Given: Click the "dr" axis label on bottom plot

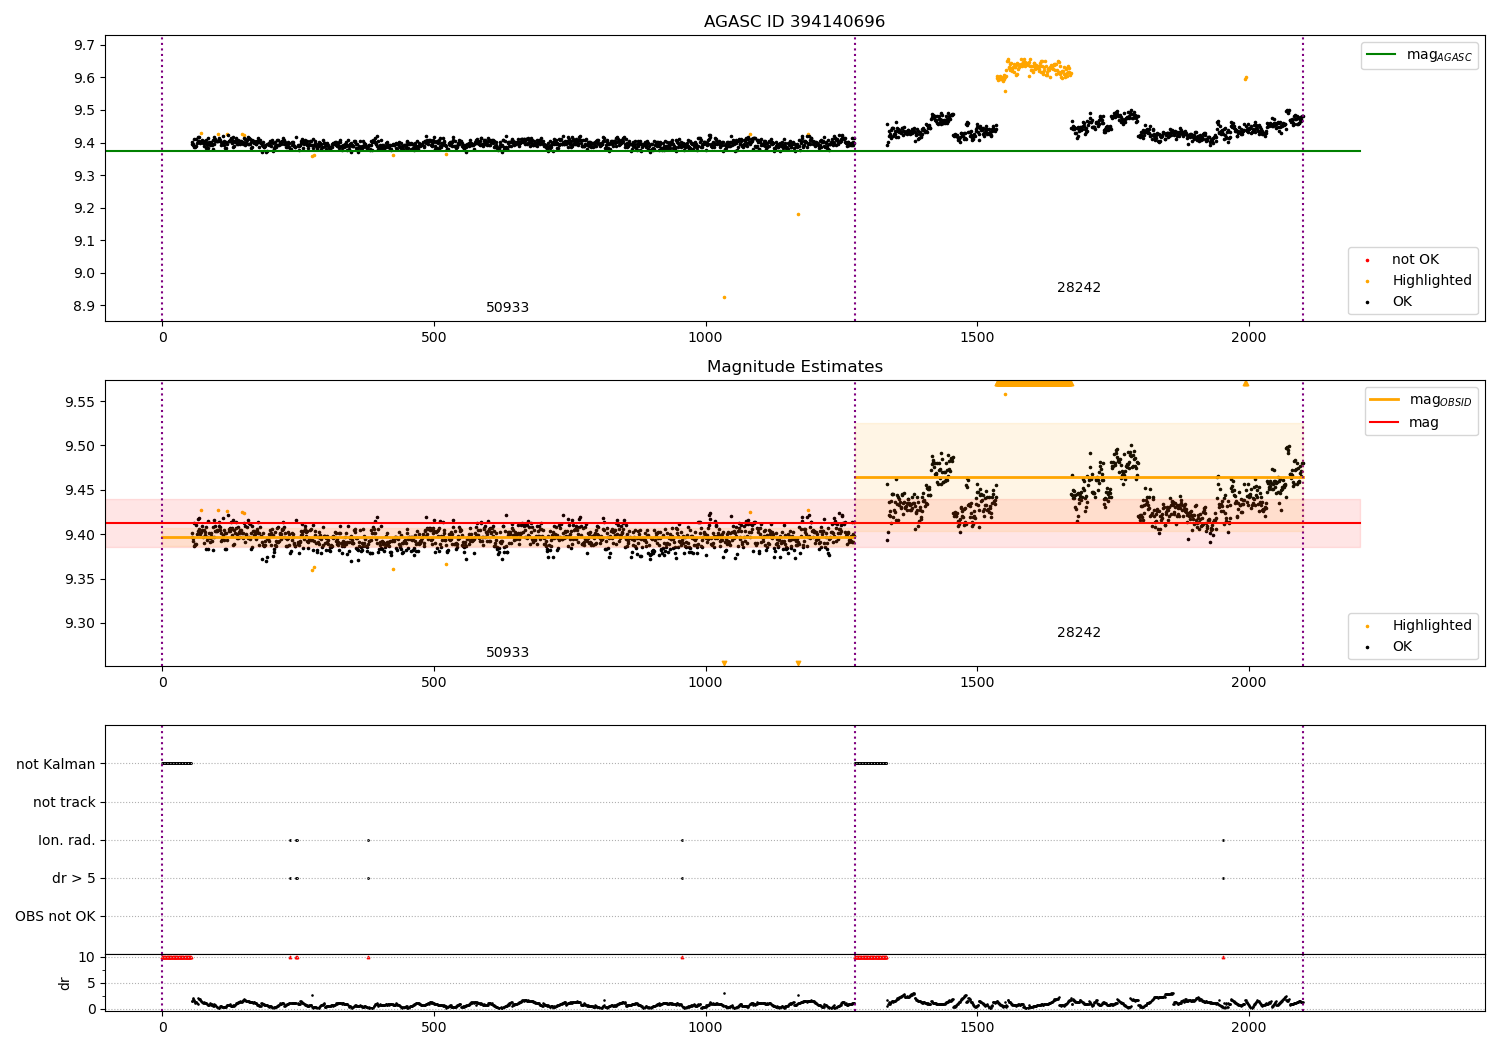Looking at the screenshot, I should [x=65, y=983].
